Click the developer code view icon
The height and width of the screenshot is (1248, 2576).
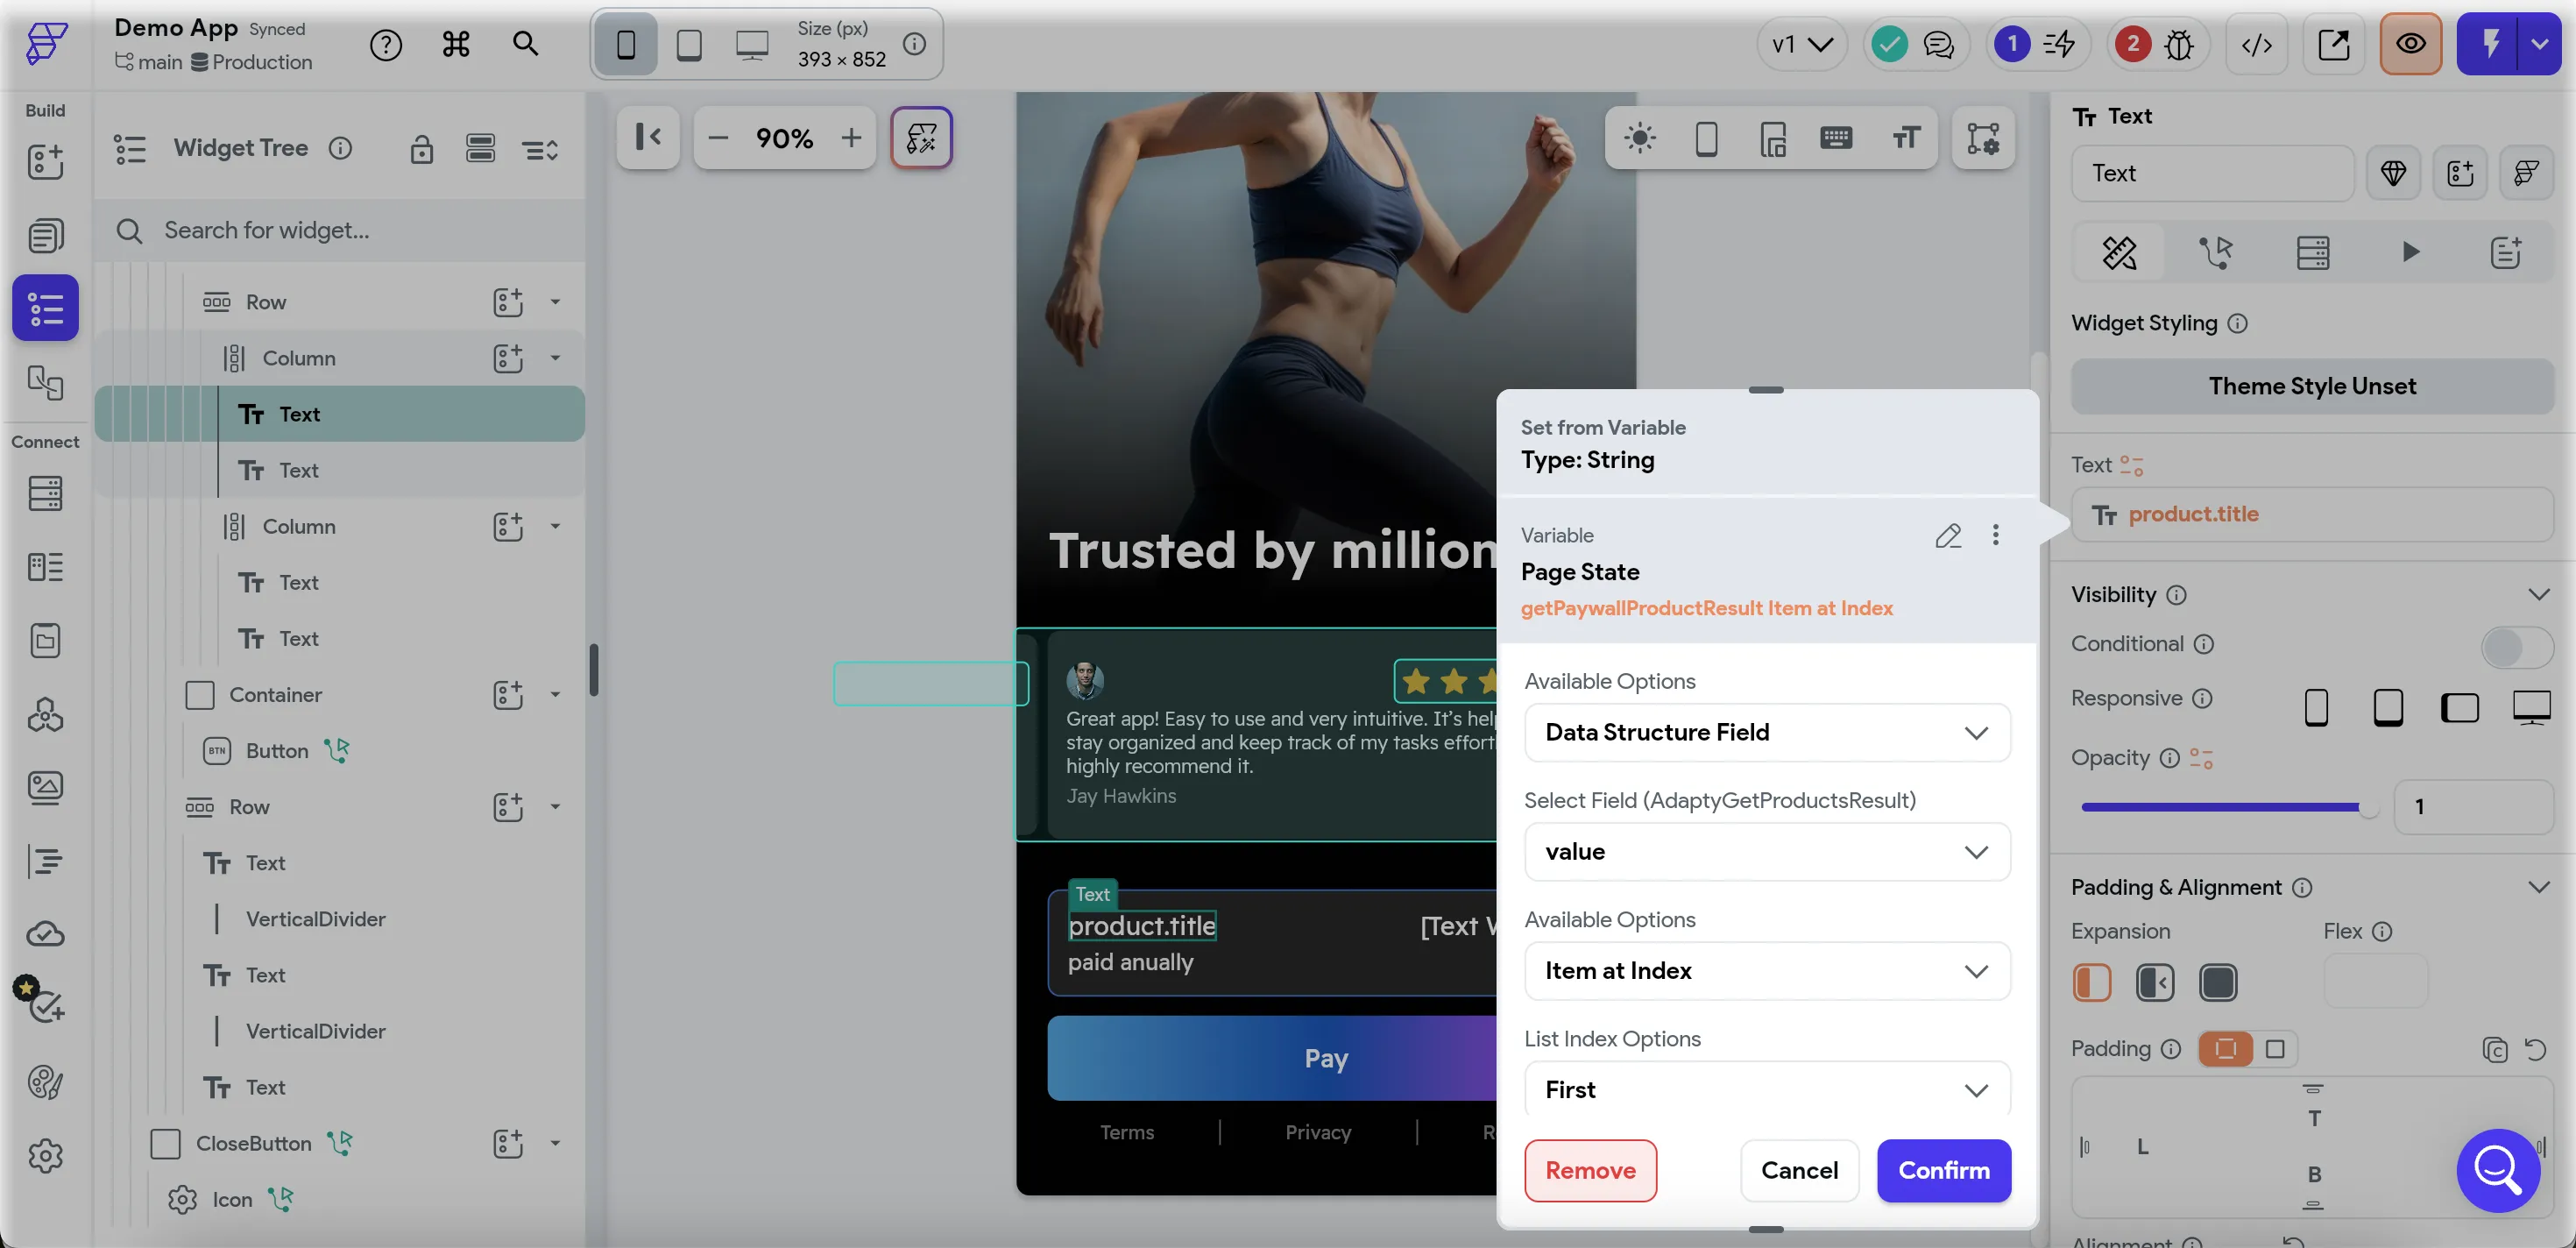tap(2256, 45)
